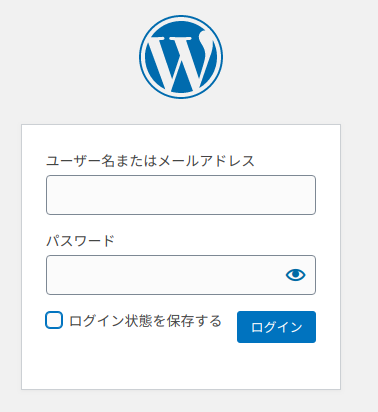Focus the ユーザー名またはメールアドレス input field
This screenshot has height=412, width=378.
tap(181, 195)
